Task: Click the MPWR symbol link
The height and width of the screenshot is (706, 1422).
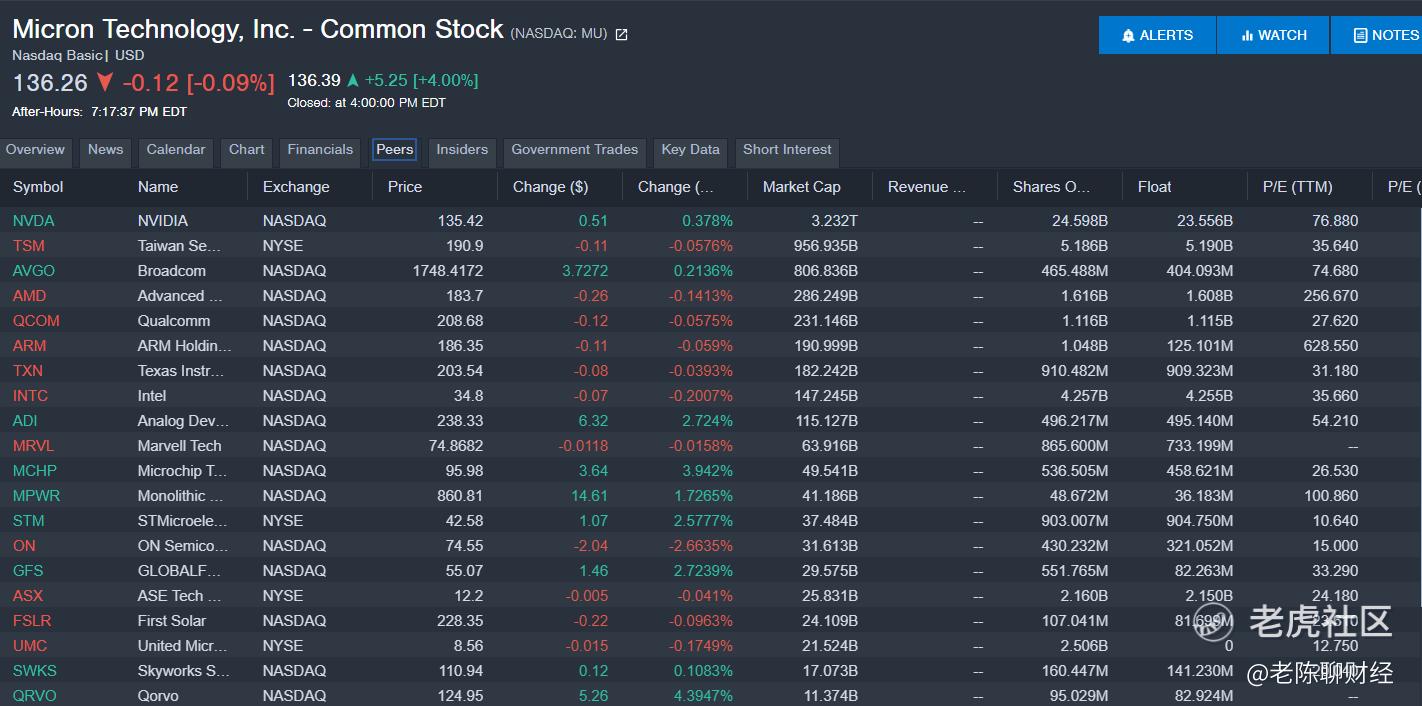Action: (36, 496)
